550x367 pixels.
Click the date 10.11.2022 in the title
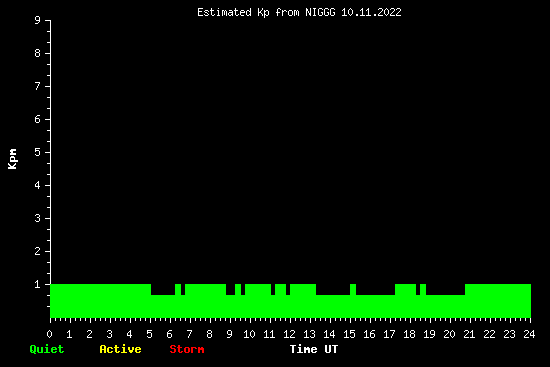[x=371, y=13]
